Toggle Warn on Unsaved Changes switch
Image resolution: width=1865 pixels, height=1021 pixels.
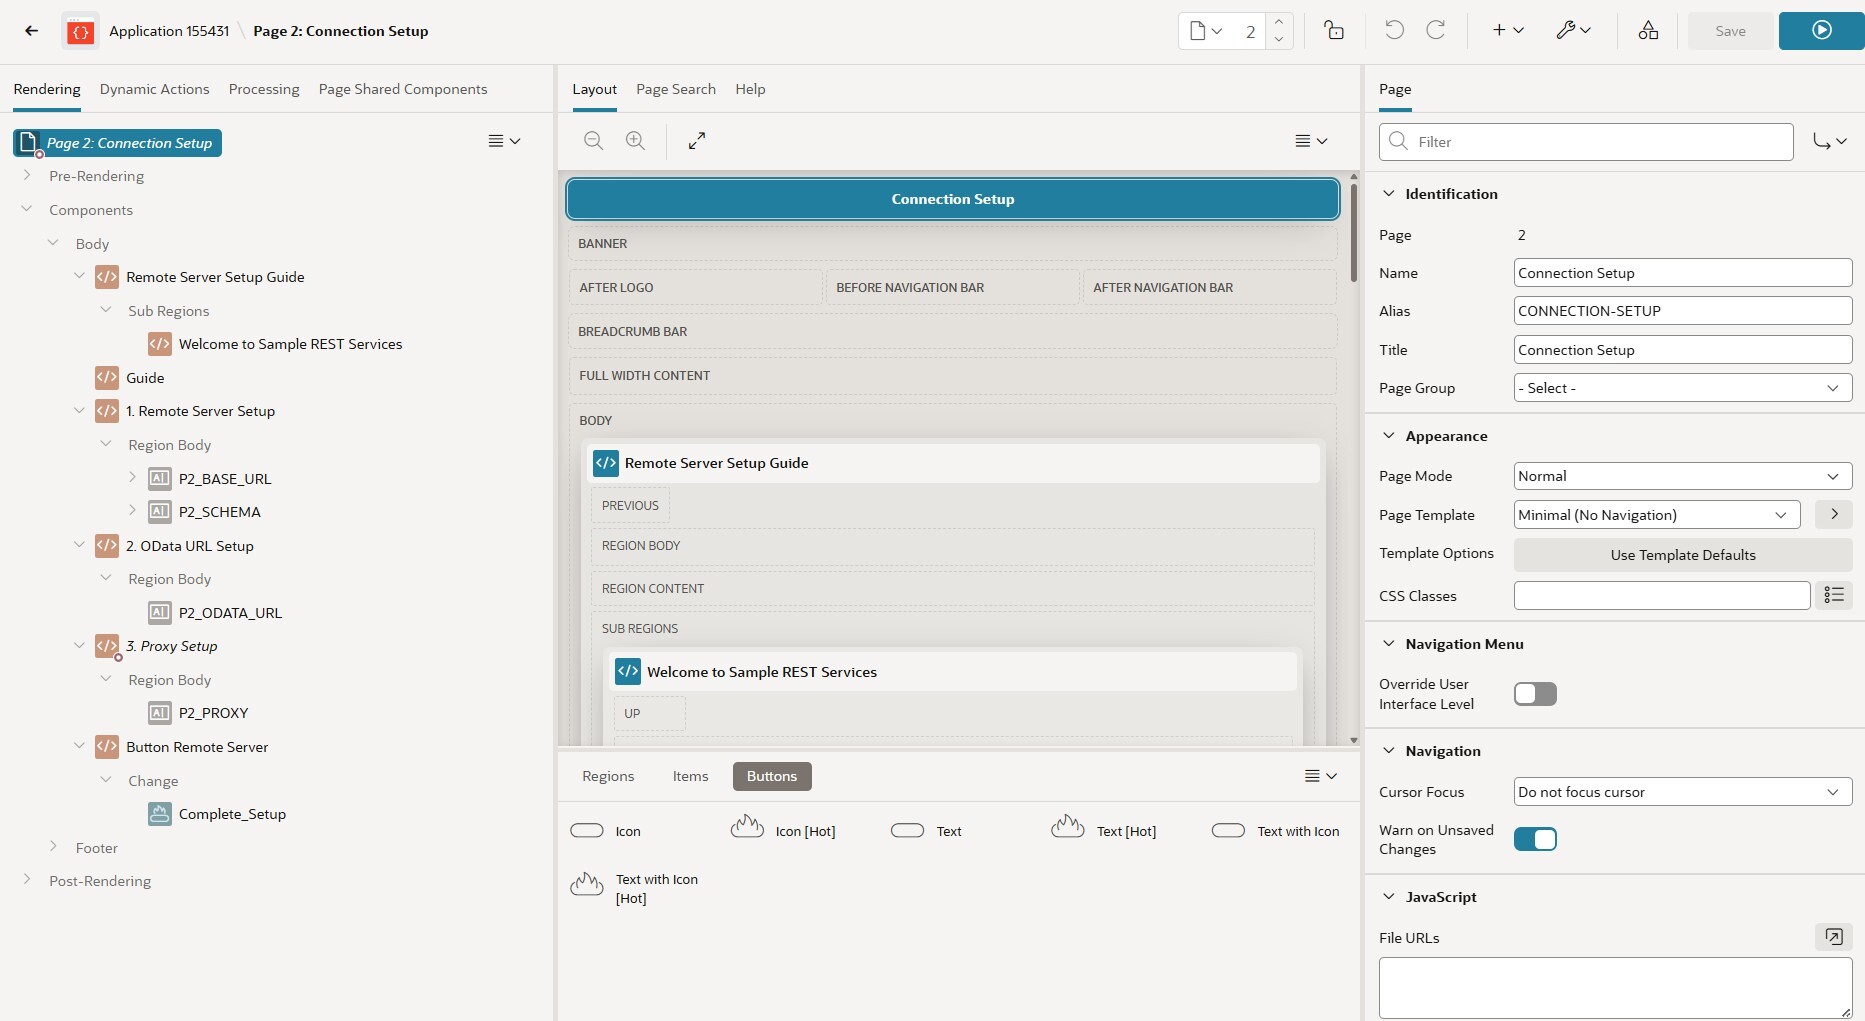pos(1535,839)
